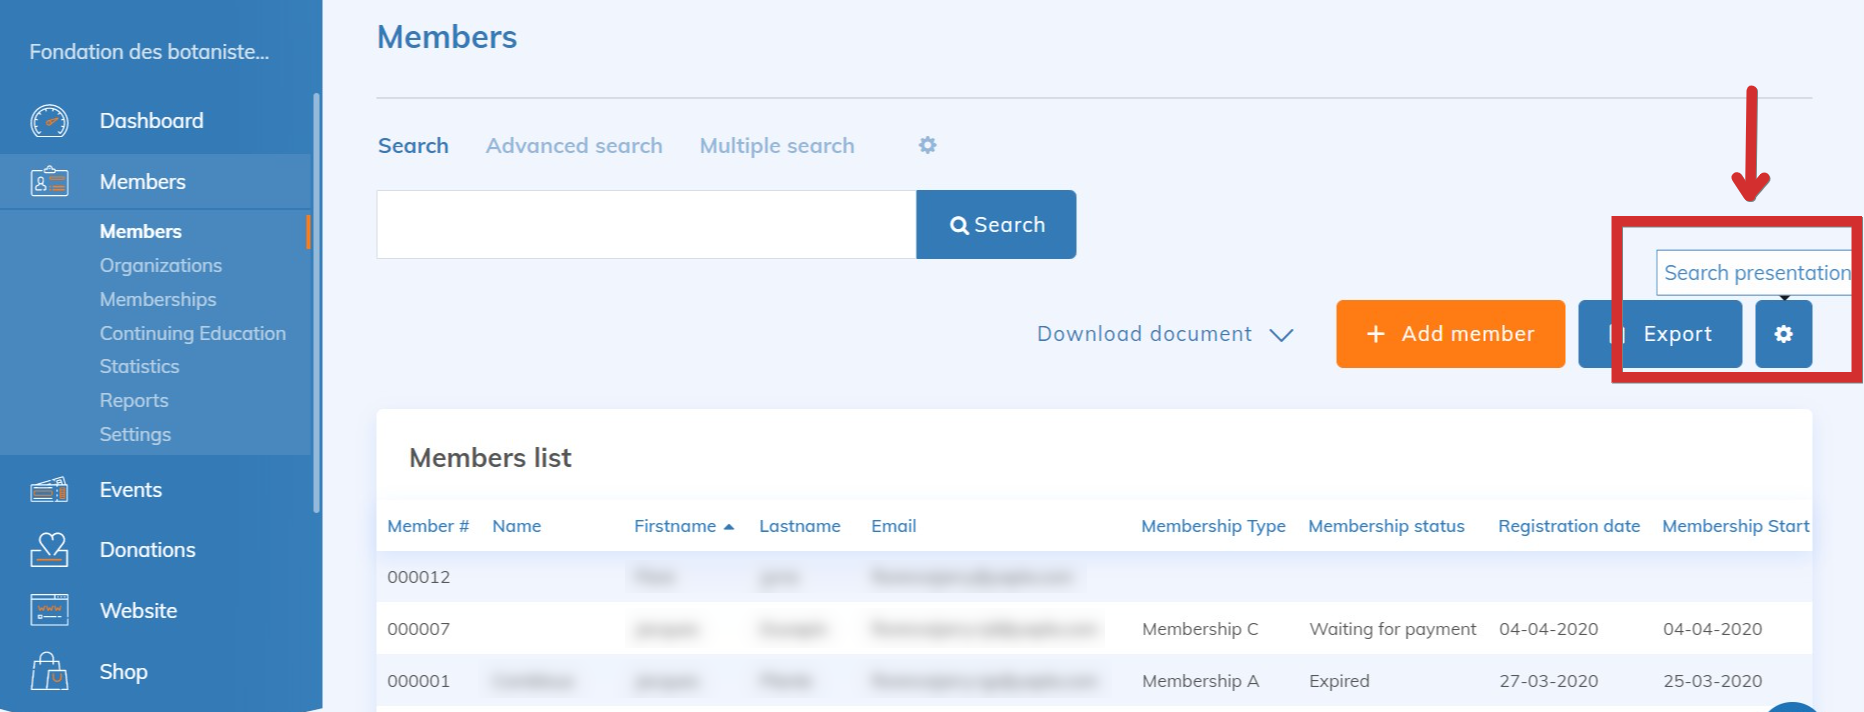Click the Export button
This screenshot has height=712, width=1864.
(1660, 334)
